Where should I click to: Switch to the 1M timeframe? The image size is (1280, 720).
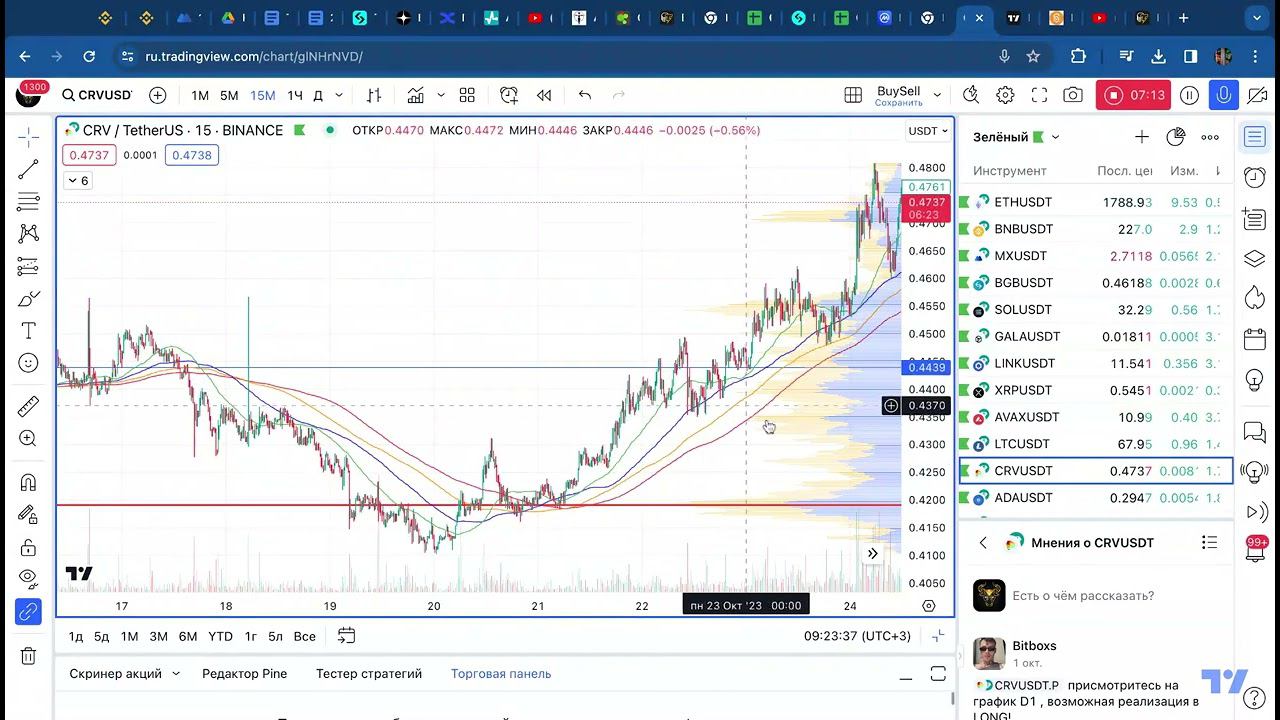point(200,95)
